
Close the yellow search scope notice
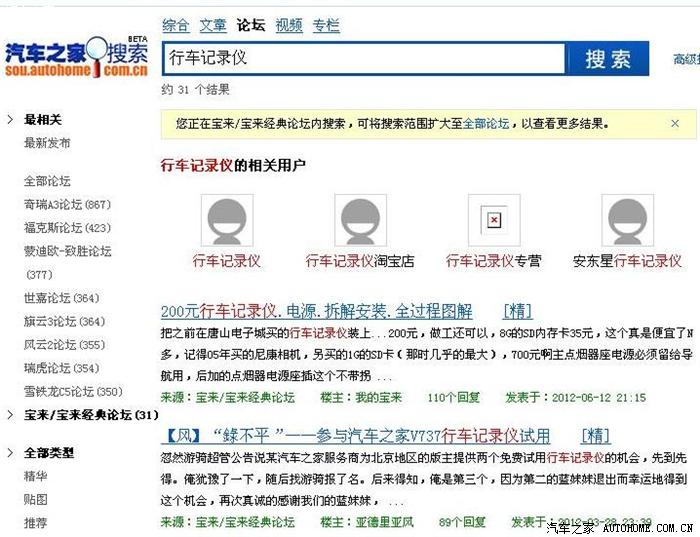[675, 124]
